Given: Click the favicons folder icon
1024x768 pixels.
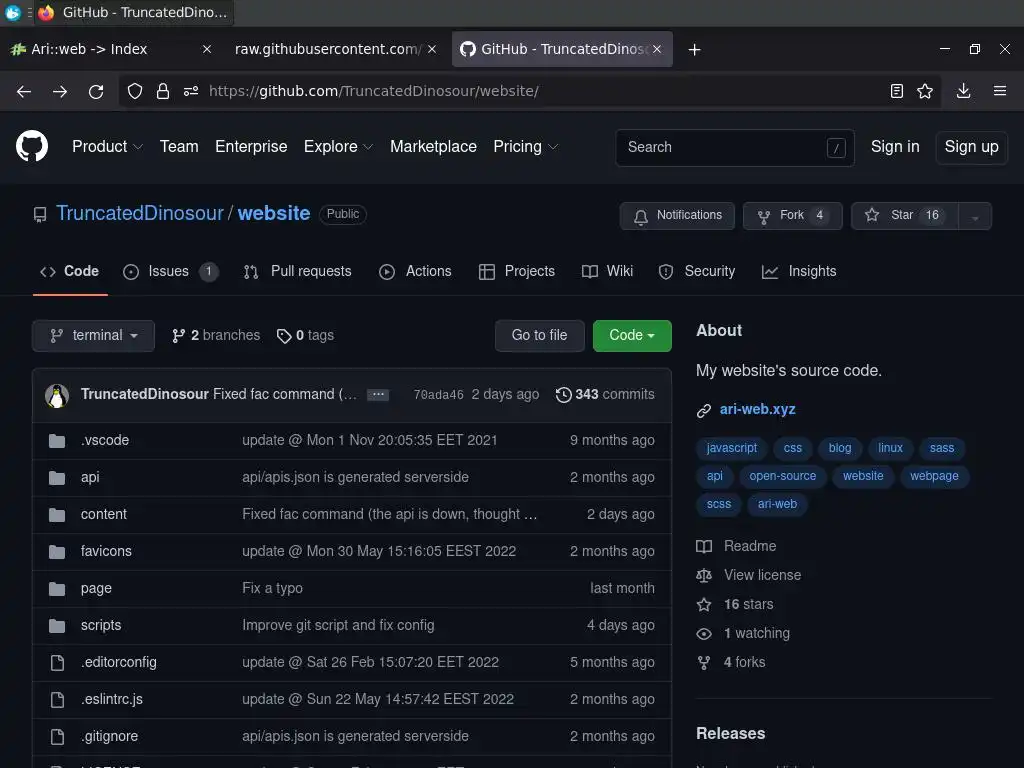Looking at the screenshot, I should (x=57, y=552).
